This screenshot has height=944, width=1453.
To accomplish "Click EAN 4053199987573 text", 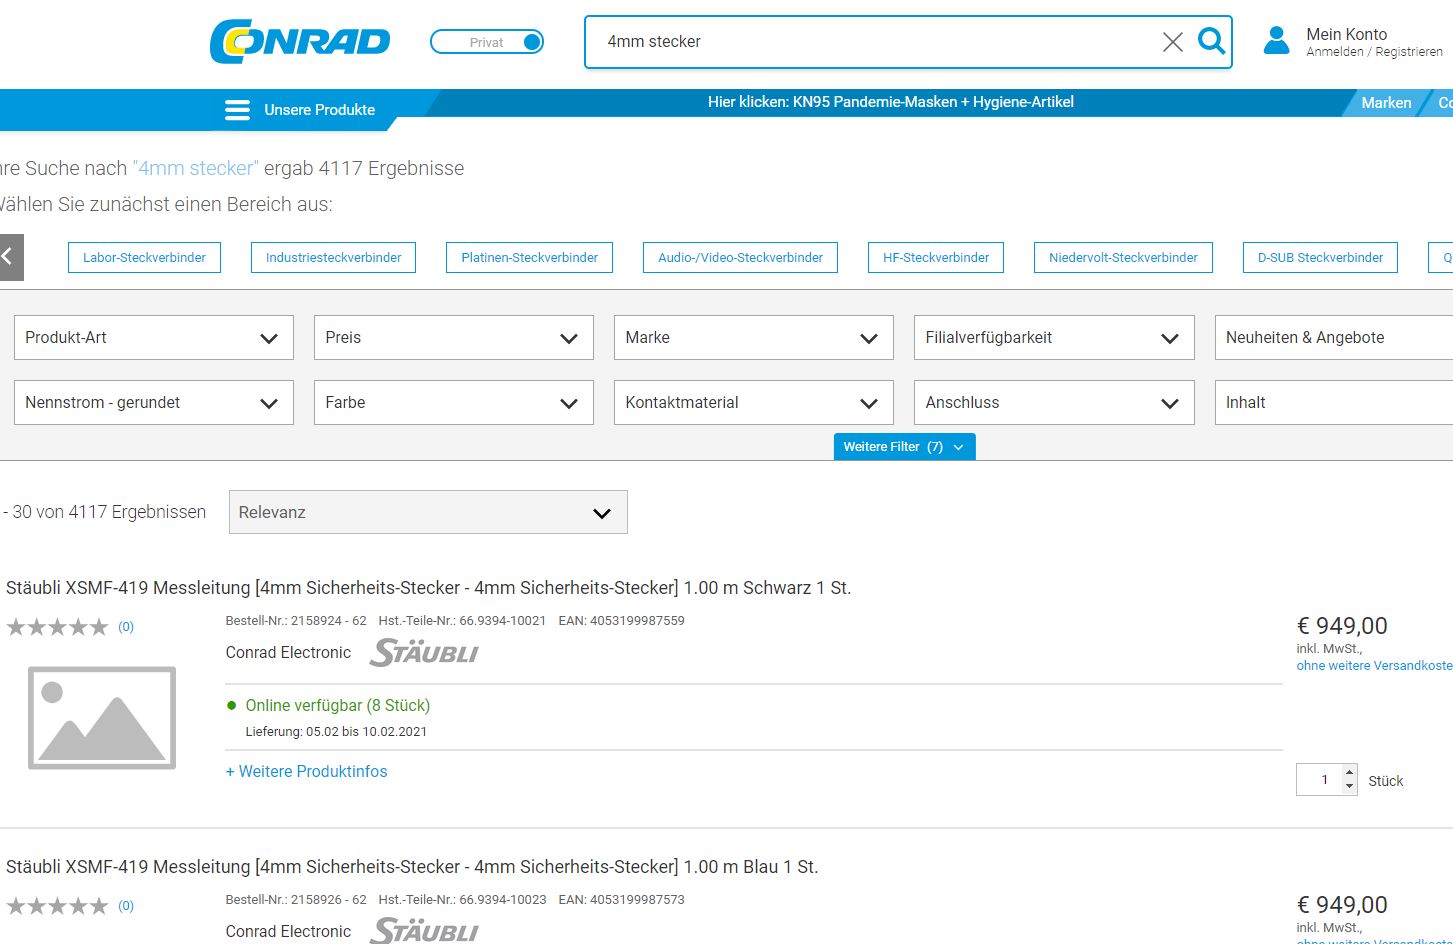I will 622,900.
